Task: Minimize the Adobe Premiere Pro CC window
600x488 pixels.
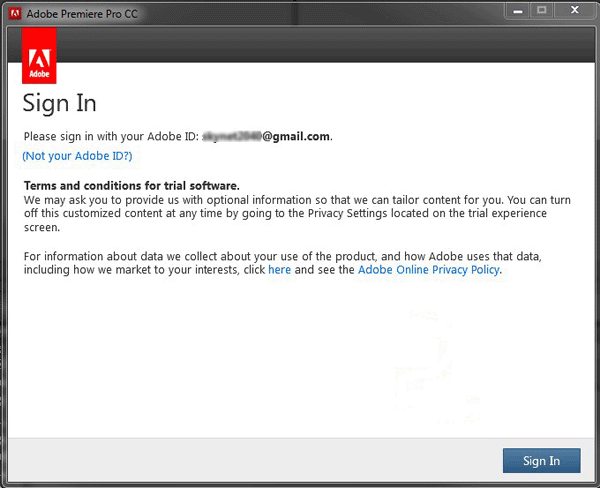Action: click(x=518, y=11)
